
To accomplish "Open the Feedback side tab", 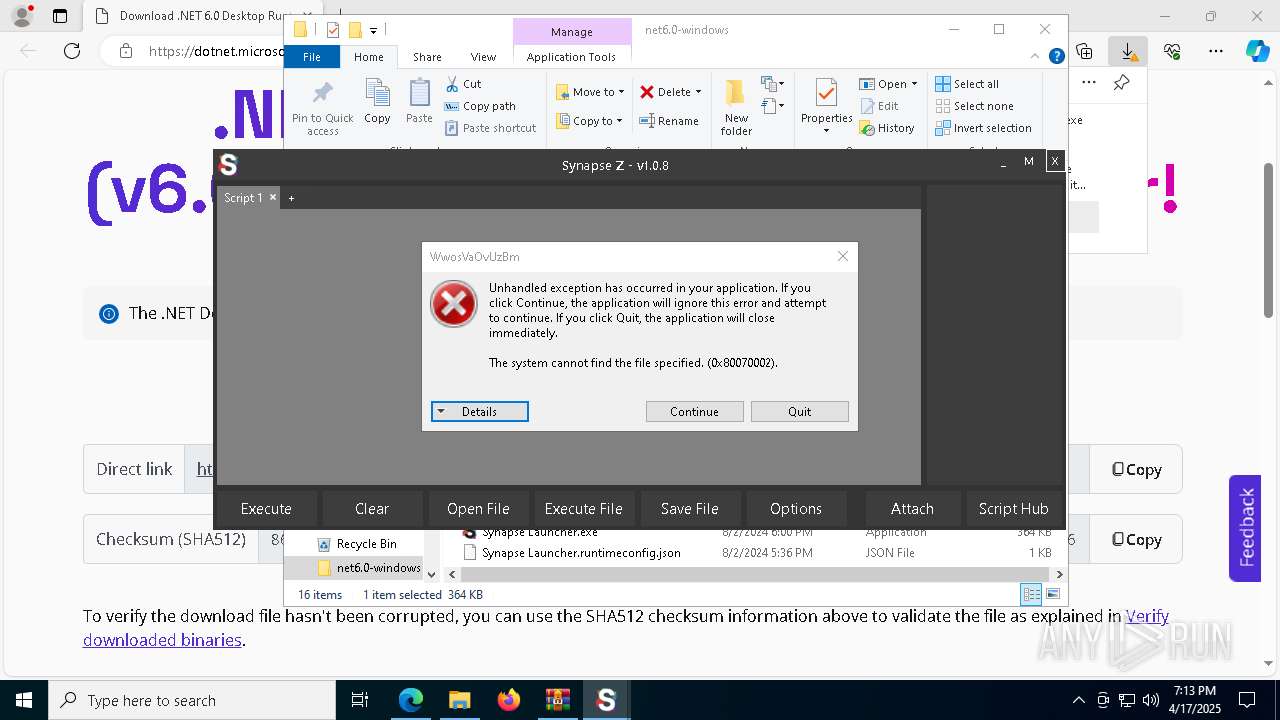I will pyautogui.click(x=1245, y=527).
